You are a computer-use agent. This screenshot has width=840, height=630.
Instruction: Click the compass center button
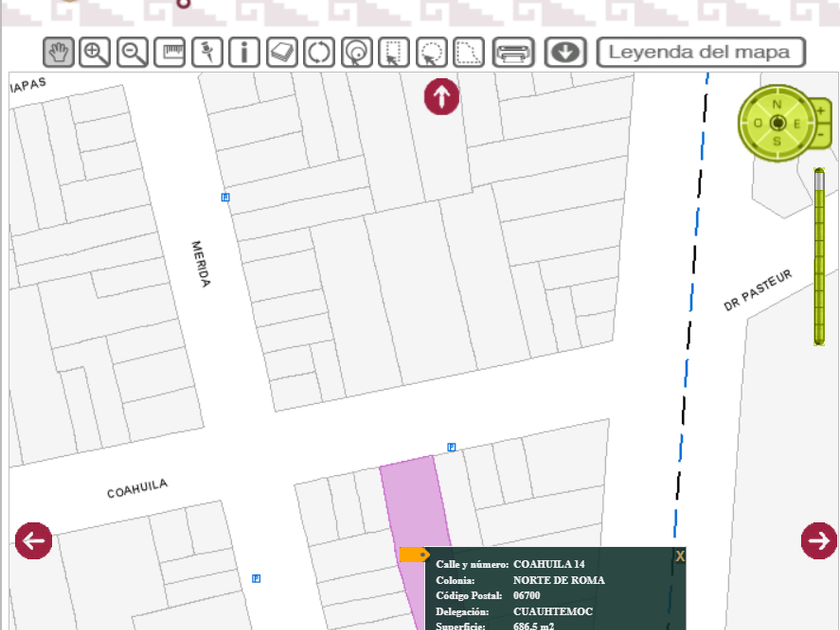coord(778,123)
